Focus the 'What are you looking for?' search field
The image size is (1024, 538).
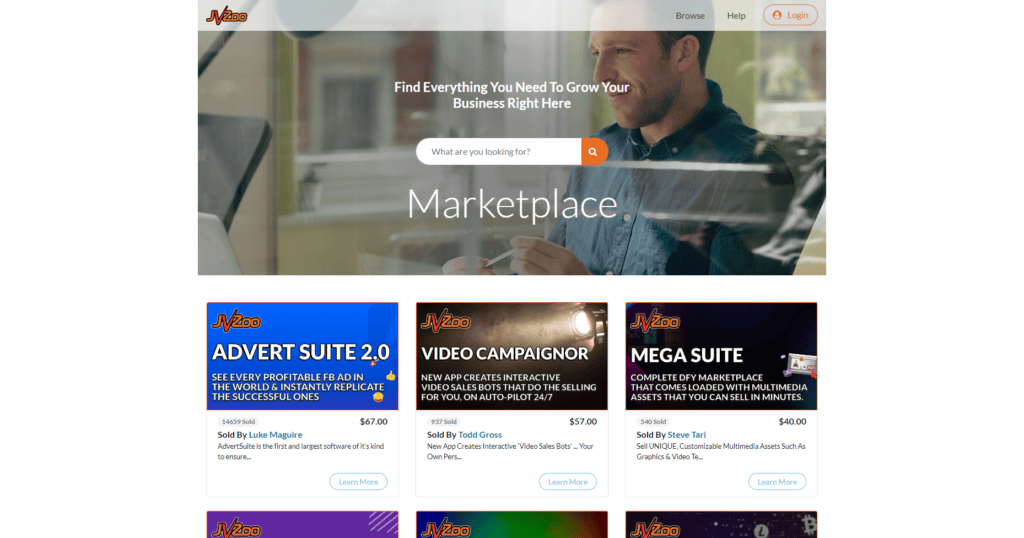499,151
